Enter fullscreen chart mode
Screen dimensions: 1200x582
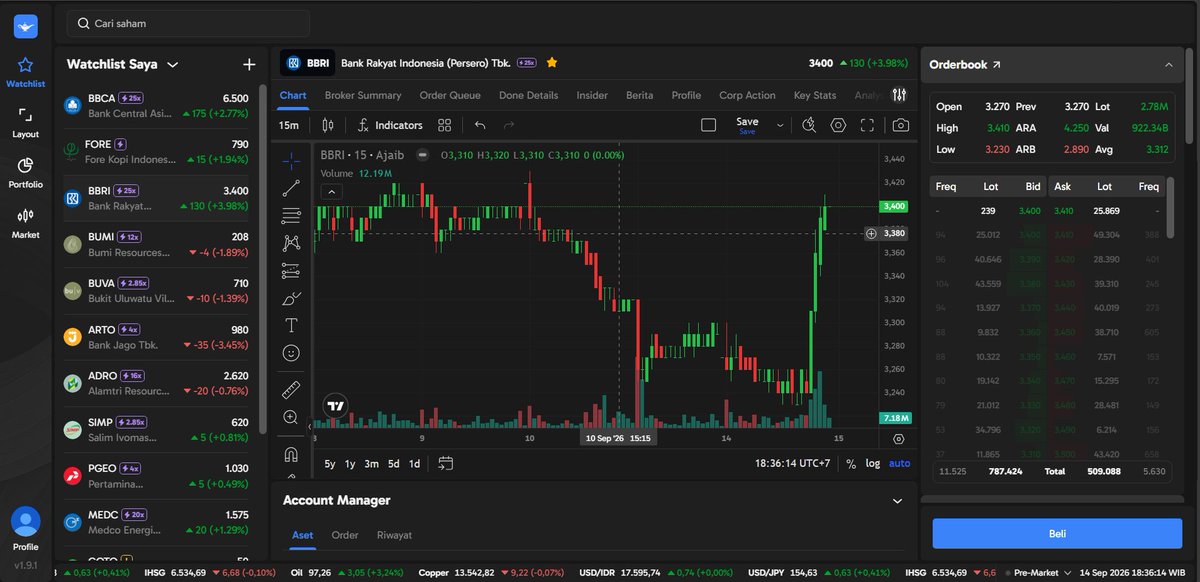pos(867,125)
